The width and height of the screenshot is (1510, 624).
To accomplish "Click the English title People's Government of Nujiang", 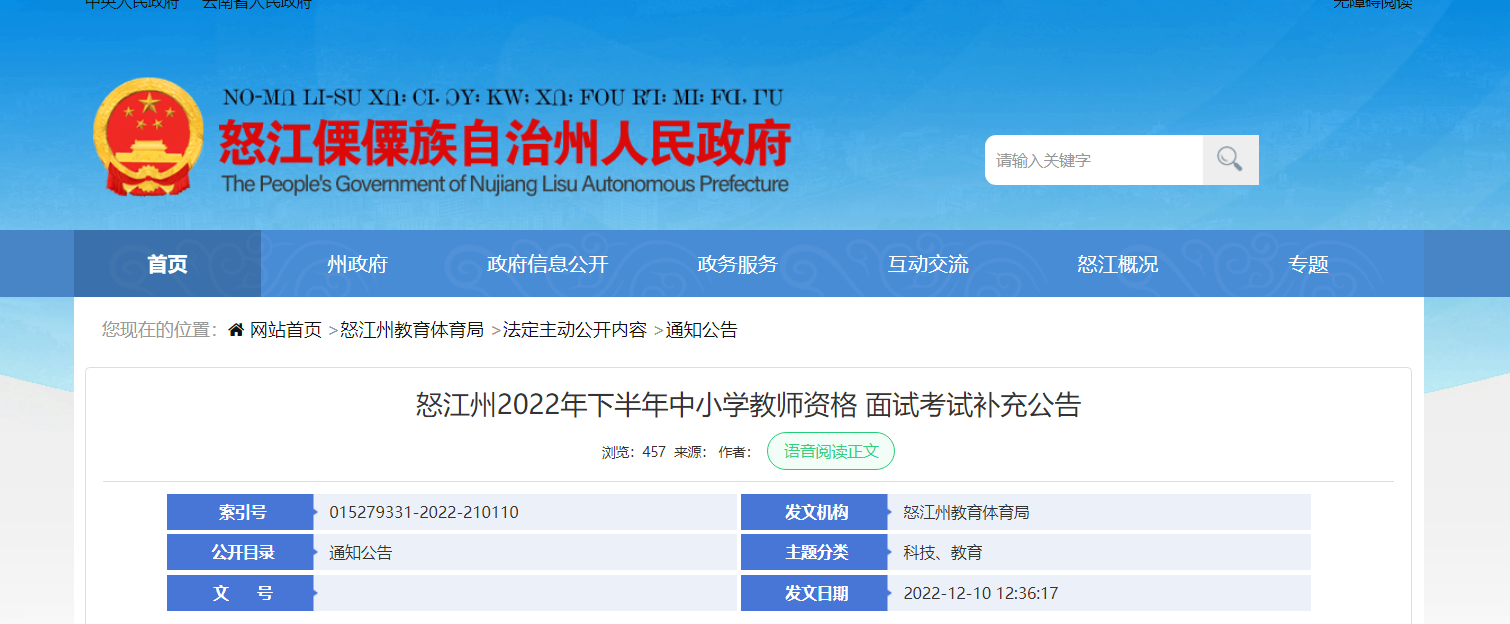I will (505, 184).
